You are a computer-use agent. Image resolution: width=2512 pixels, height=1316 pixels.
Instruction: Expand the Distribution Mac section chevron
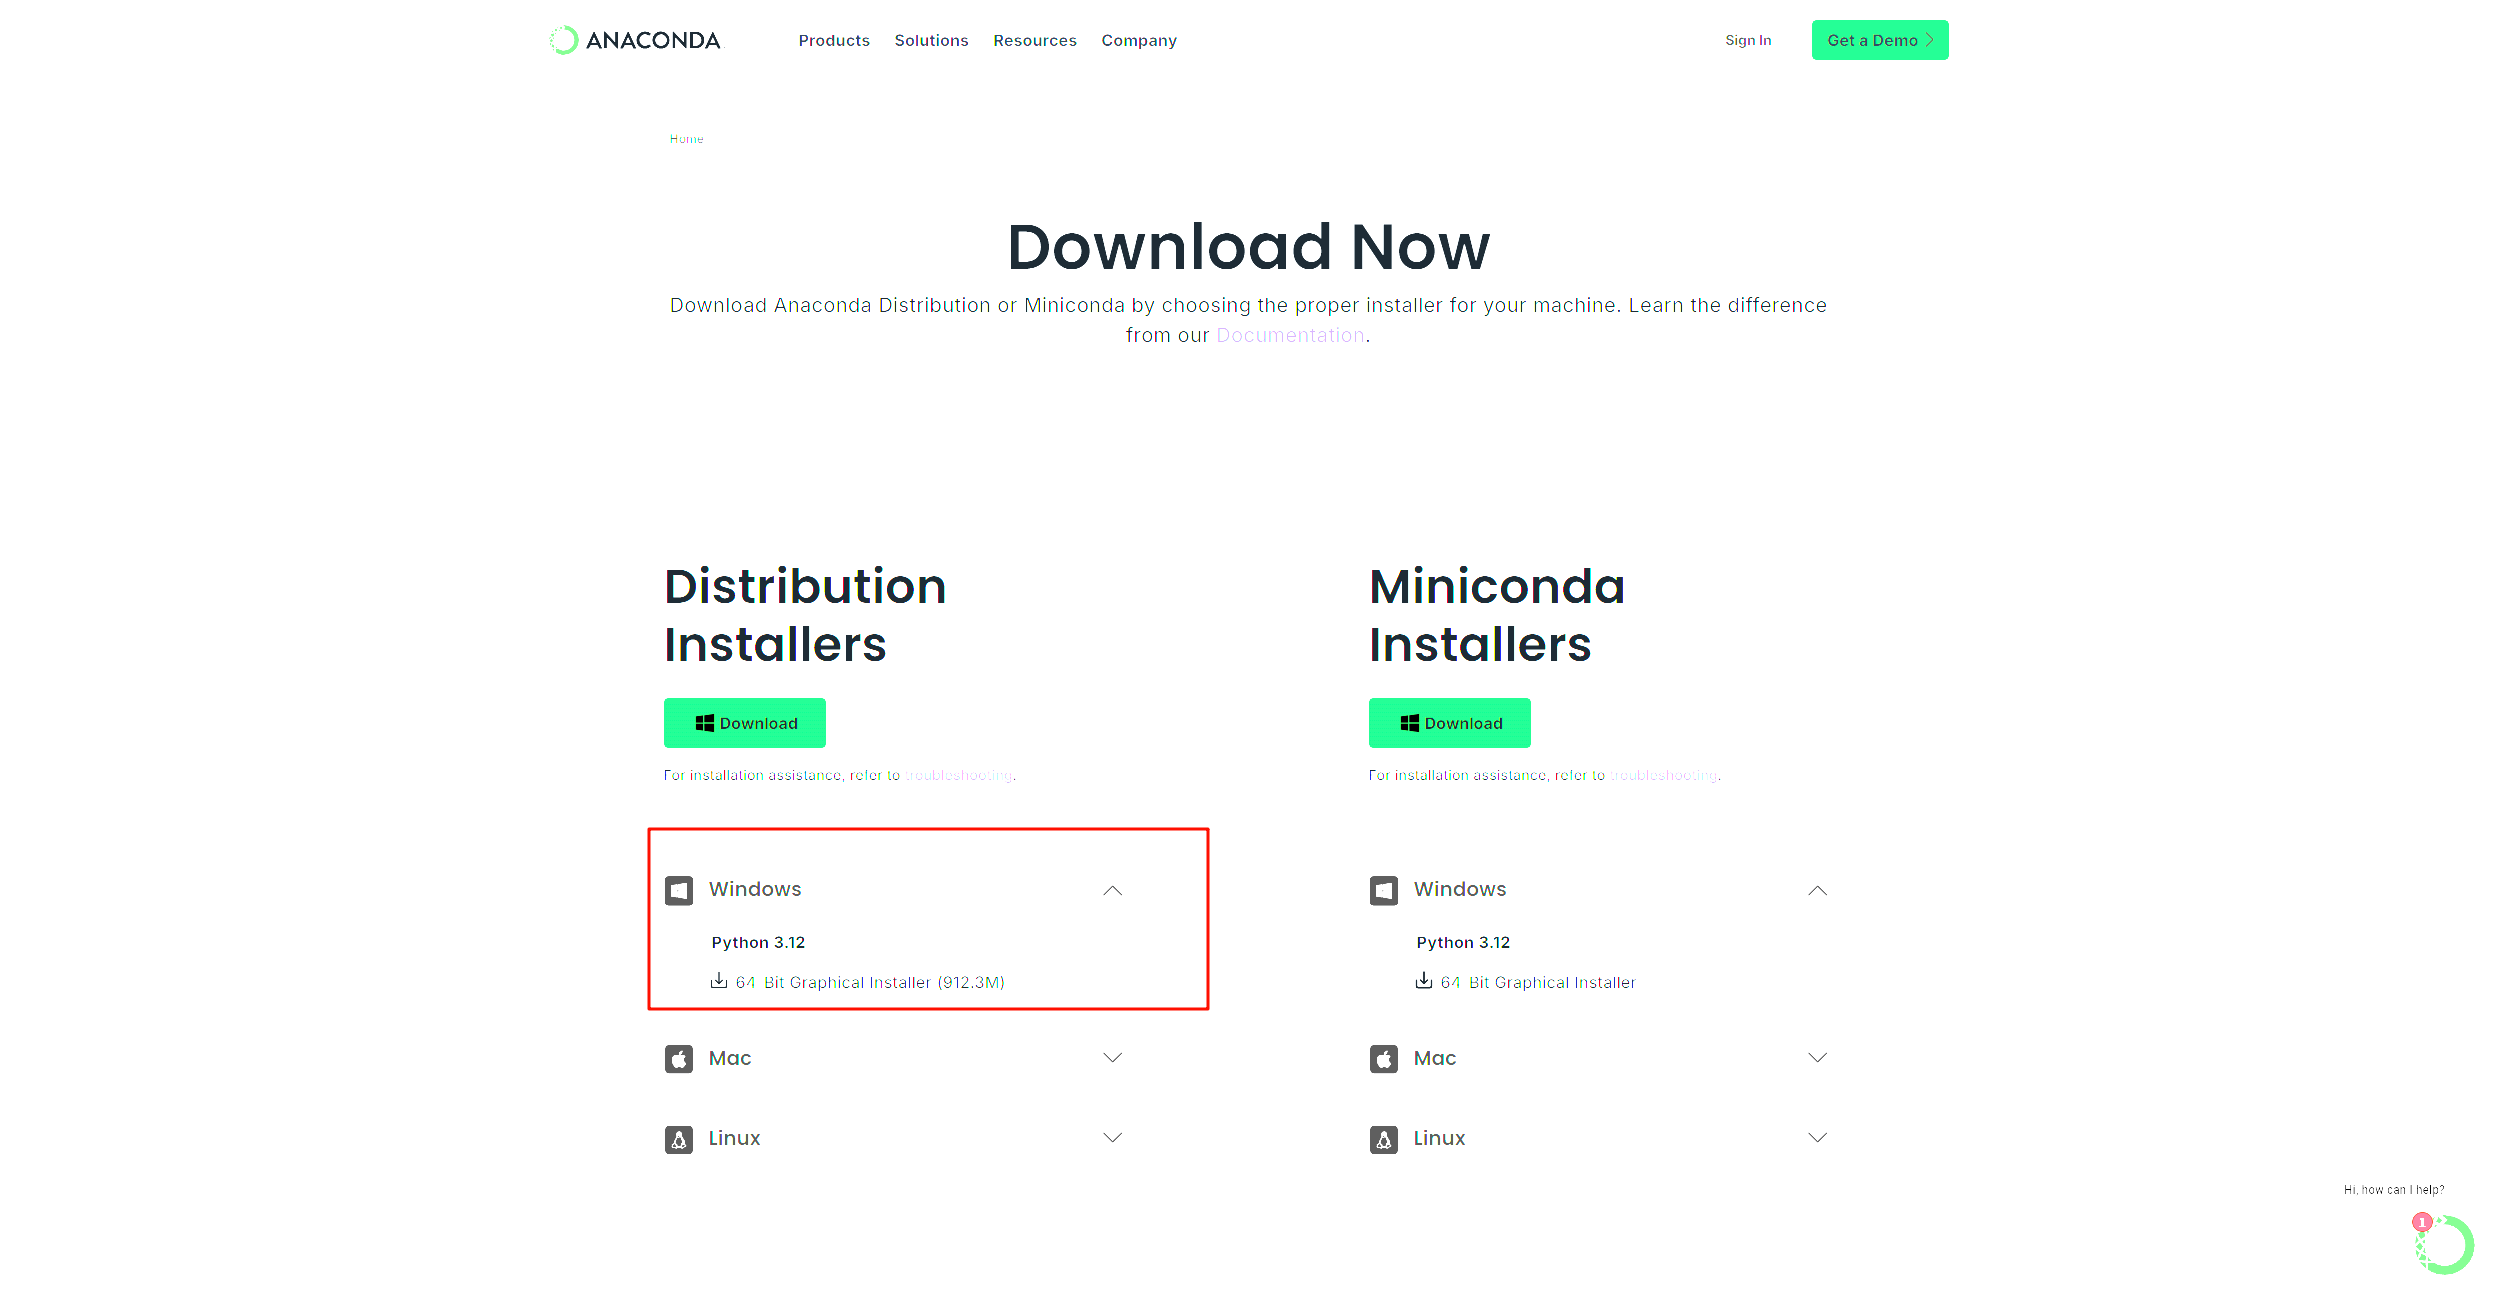pyautogui.click(x=1113, y=1058)
